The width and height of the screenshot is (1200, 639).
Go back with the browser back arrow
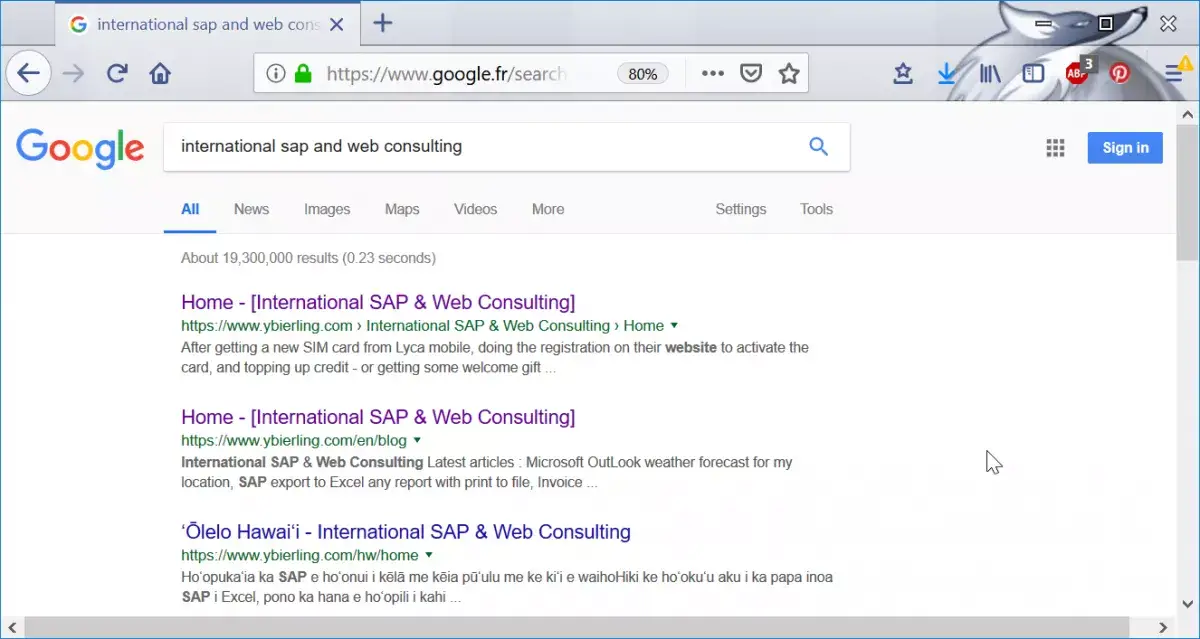click(x=29, y=73)
